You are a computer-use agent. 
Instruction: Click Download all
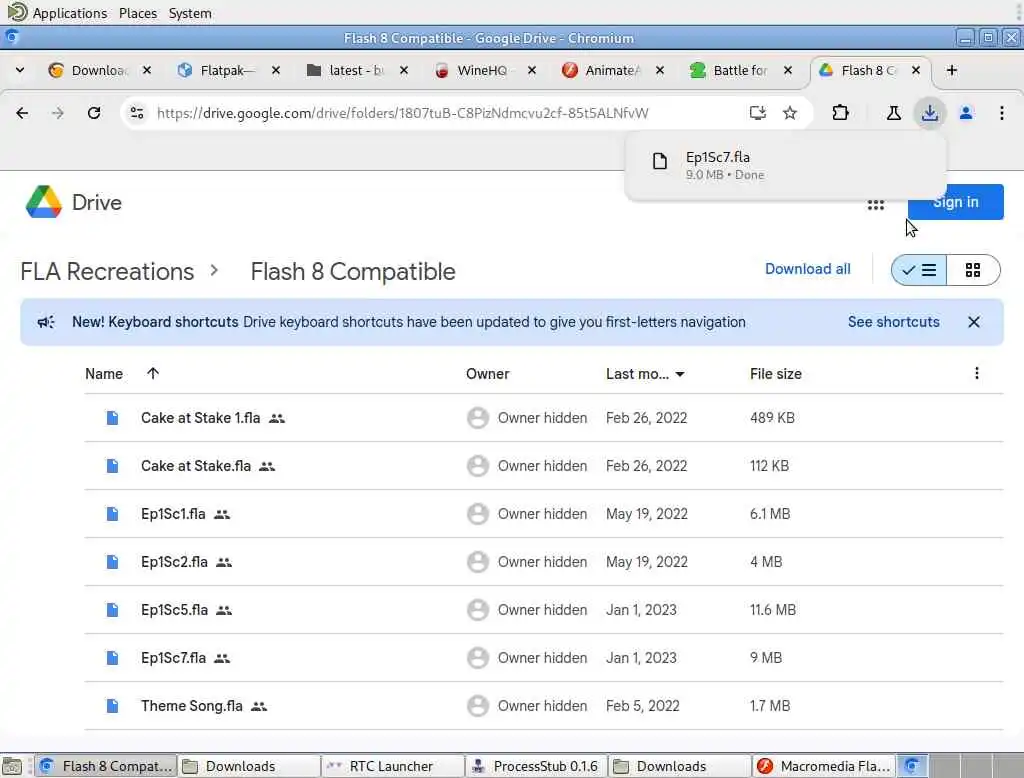coord(808,269)
